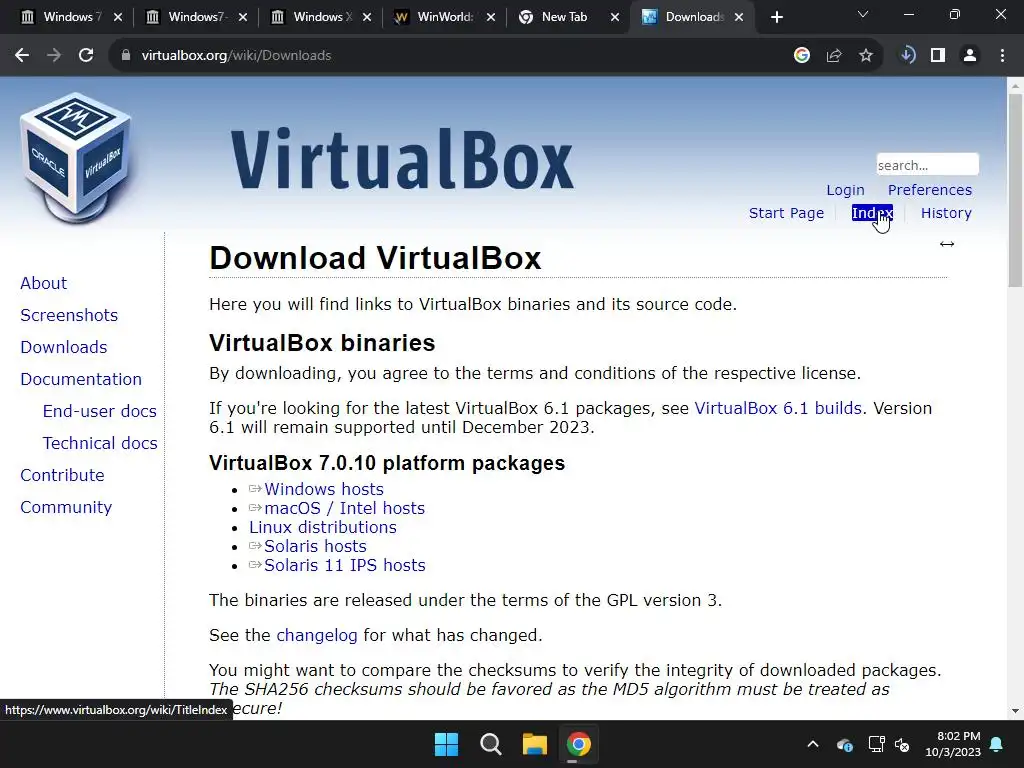Open the highlighted Index link

click(x=872, y=213)
